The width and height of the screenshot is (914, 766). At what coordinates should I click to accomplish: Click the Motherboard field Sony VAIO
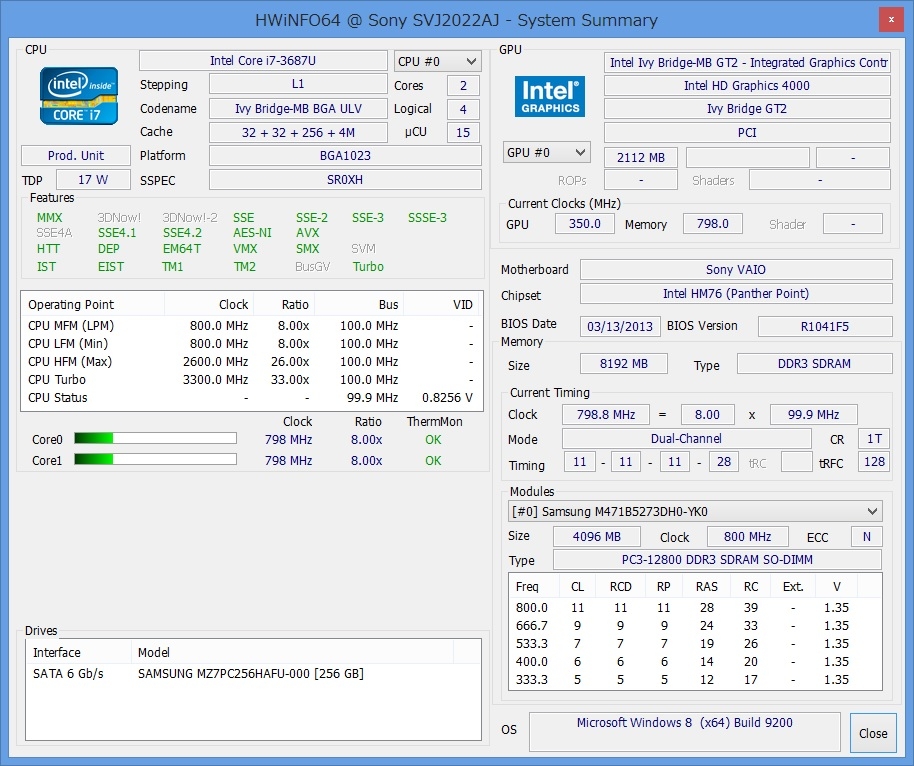tap(736, 270)
